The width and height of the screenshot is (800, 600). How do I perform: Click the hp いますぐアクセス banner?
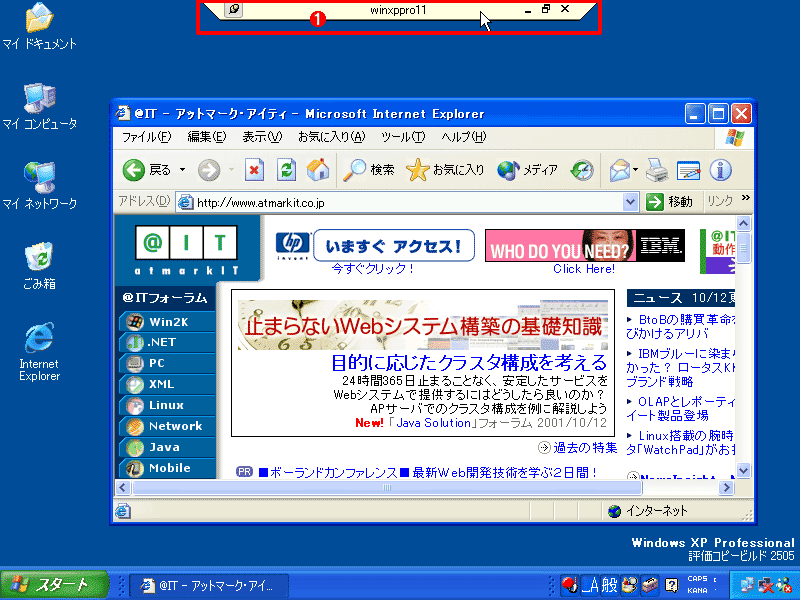[x=375, y=245]
